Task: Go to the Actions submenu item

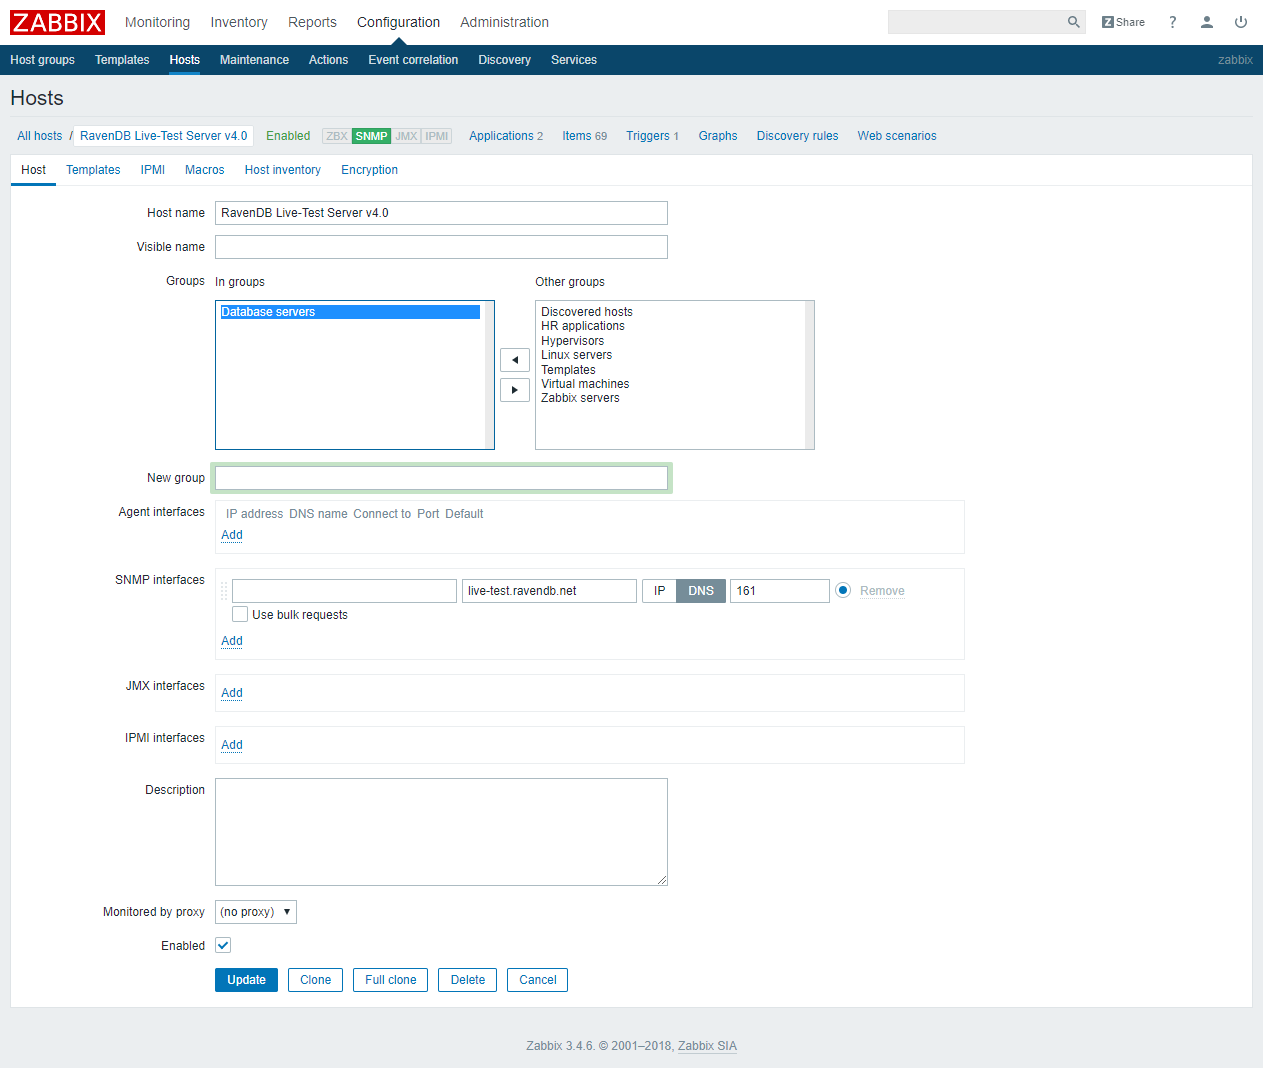Action: tap(328, 60)
